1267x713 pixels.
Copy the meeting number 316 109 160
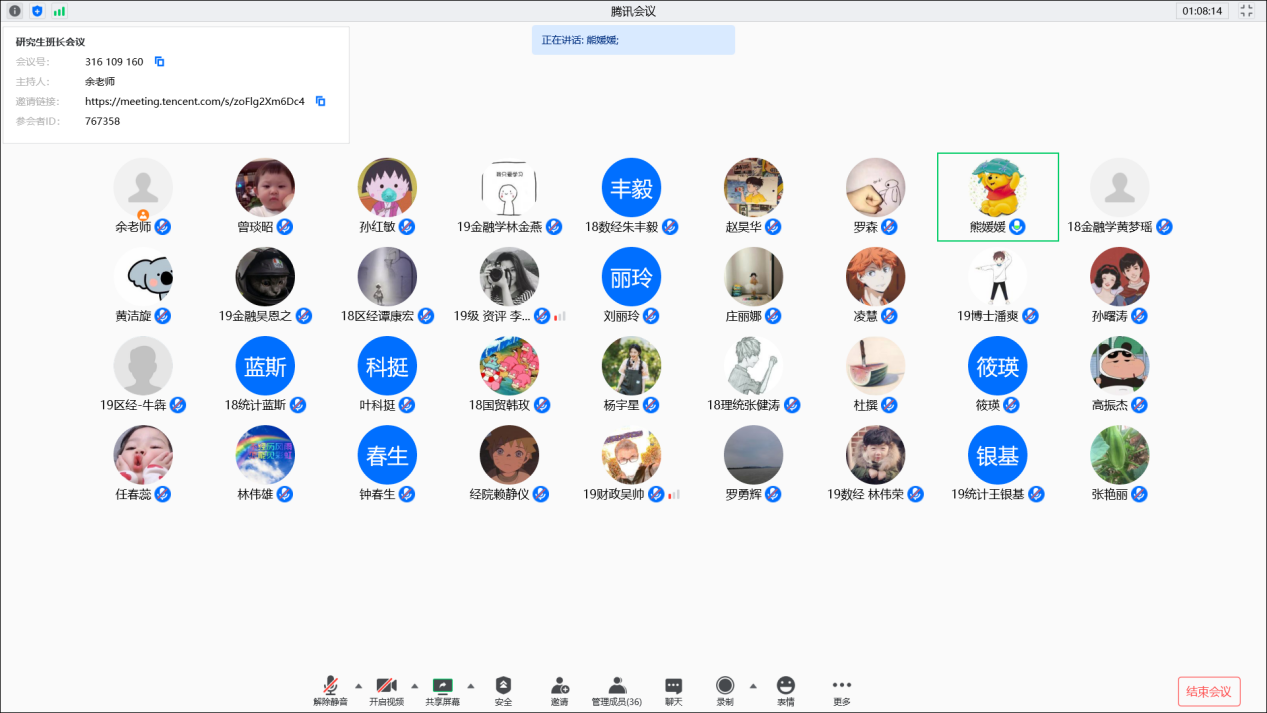coord(159,62)
